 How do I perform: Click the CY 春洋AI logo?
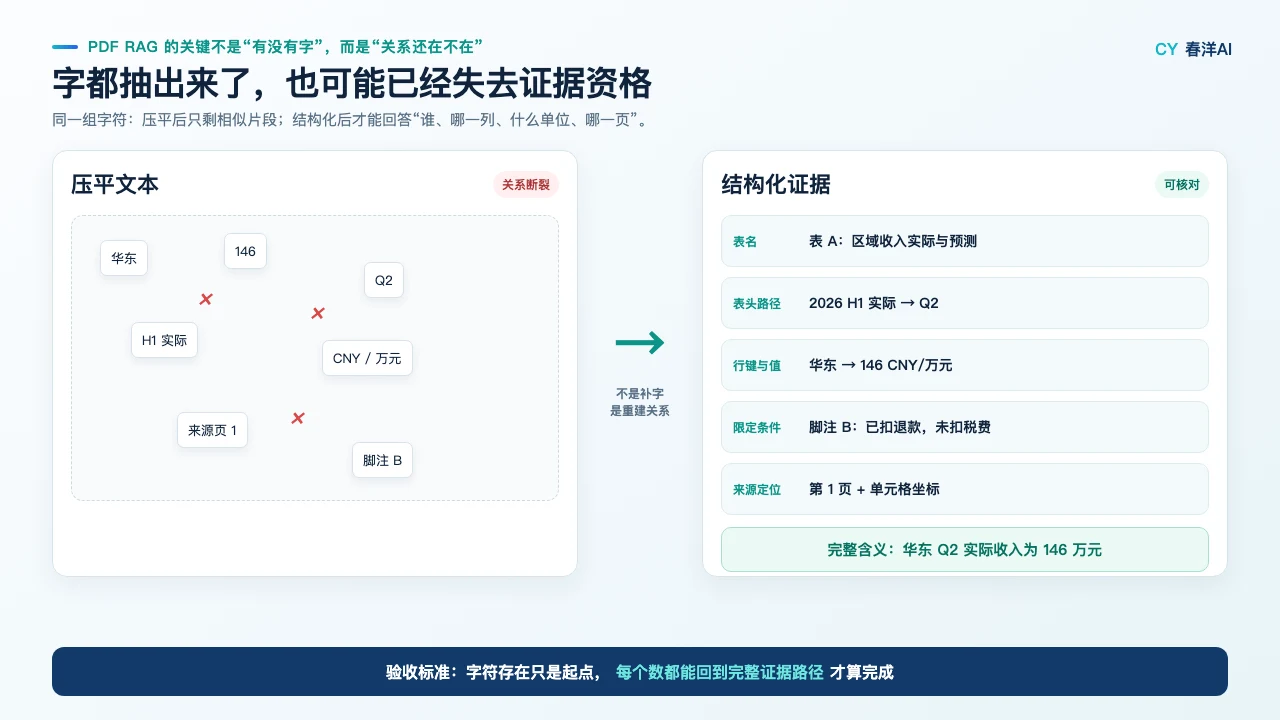coord(1193,49)
